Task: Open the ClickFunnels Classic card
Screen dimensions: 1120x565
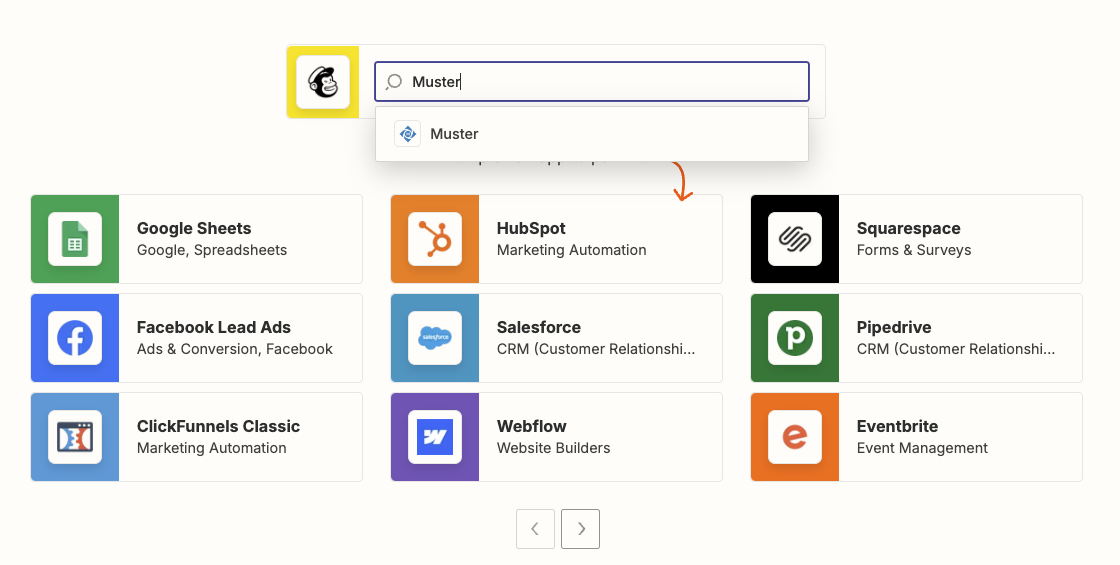Action: pyautogui.click(x=196, y=437)
